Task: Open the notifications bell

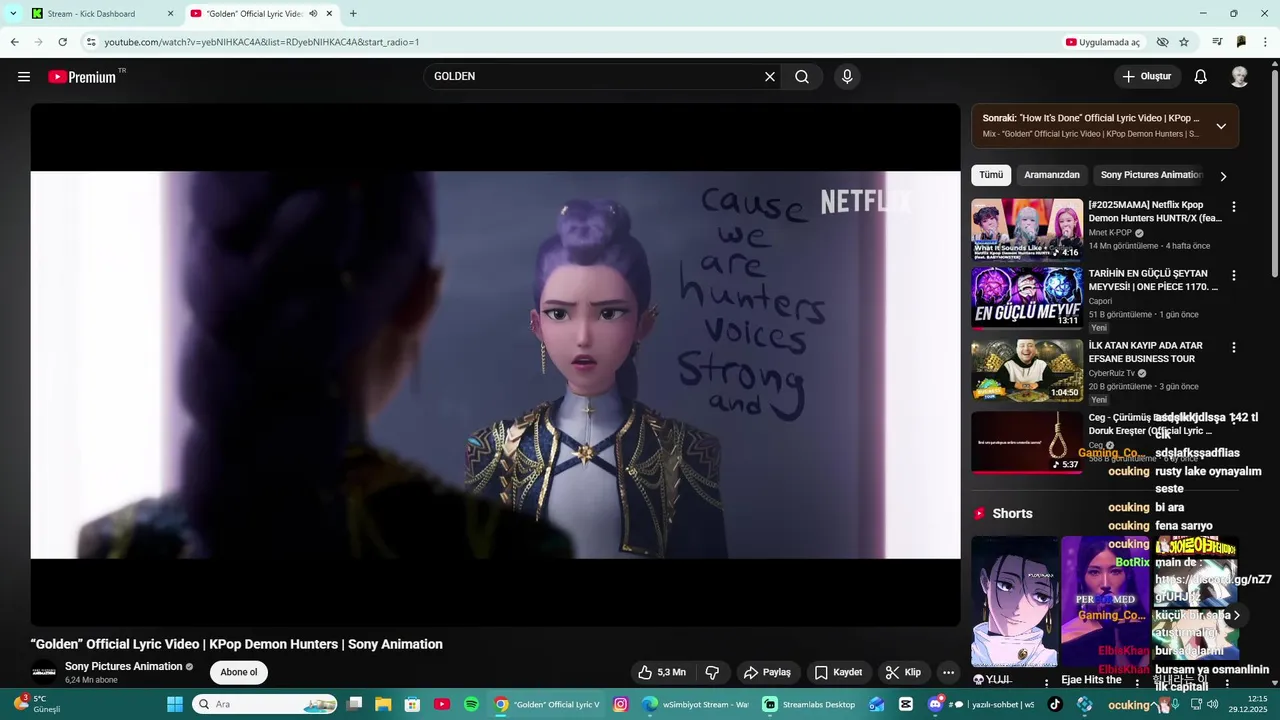Action: [x=1201, y=77]
